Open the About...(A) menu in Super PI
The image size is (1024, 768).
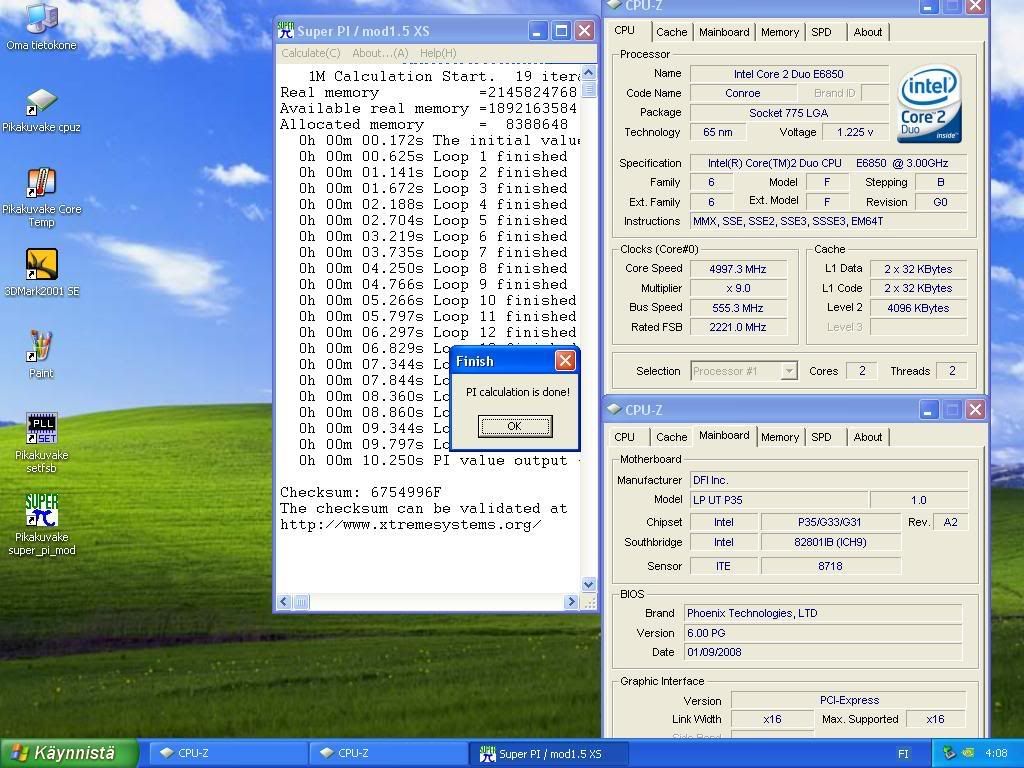coord(380,53)
